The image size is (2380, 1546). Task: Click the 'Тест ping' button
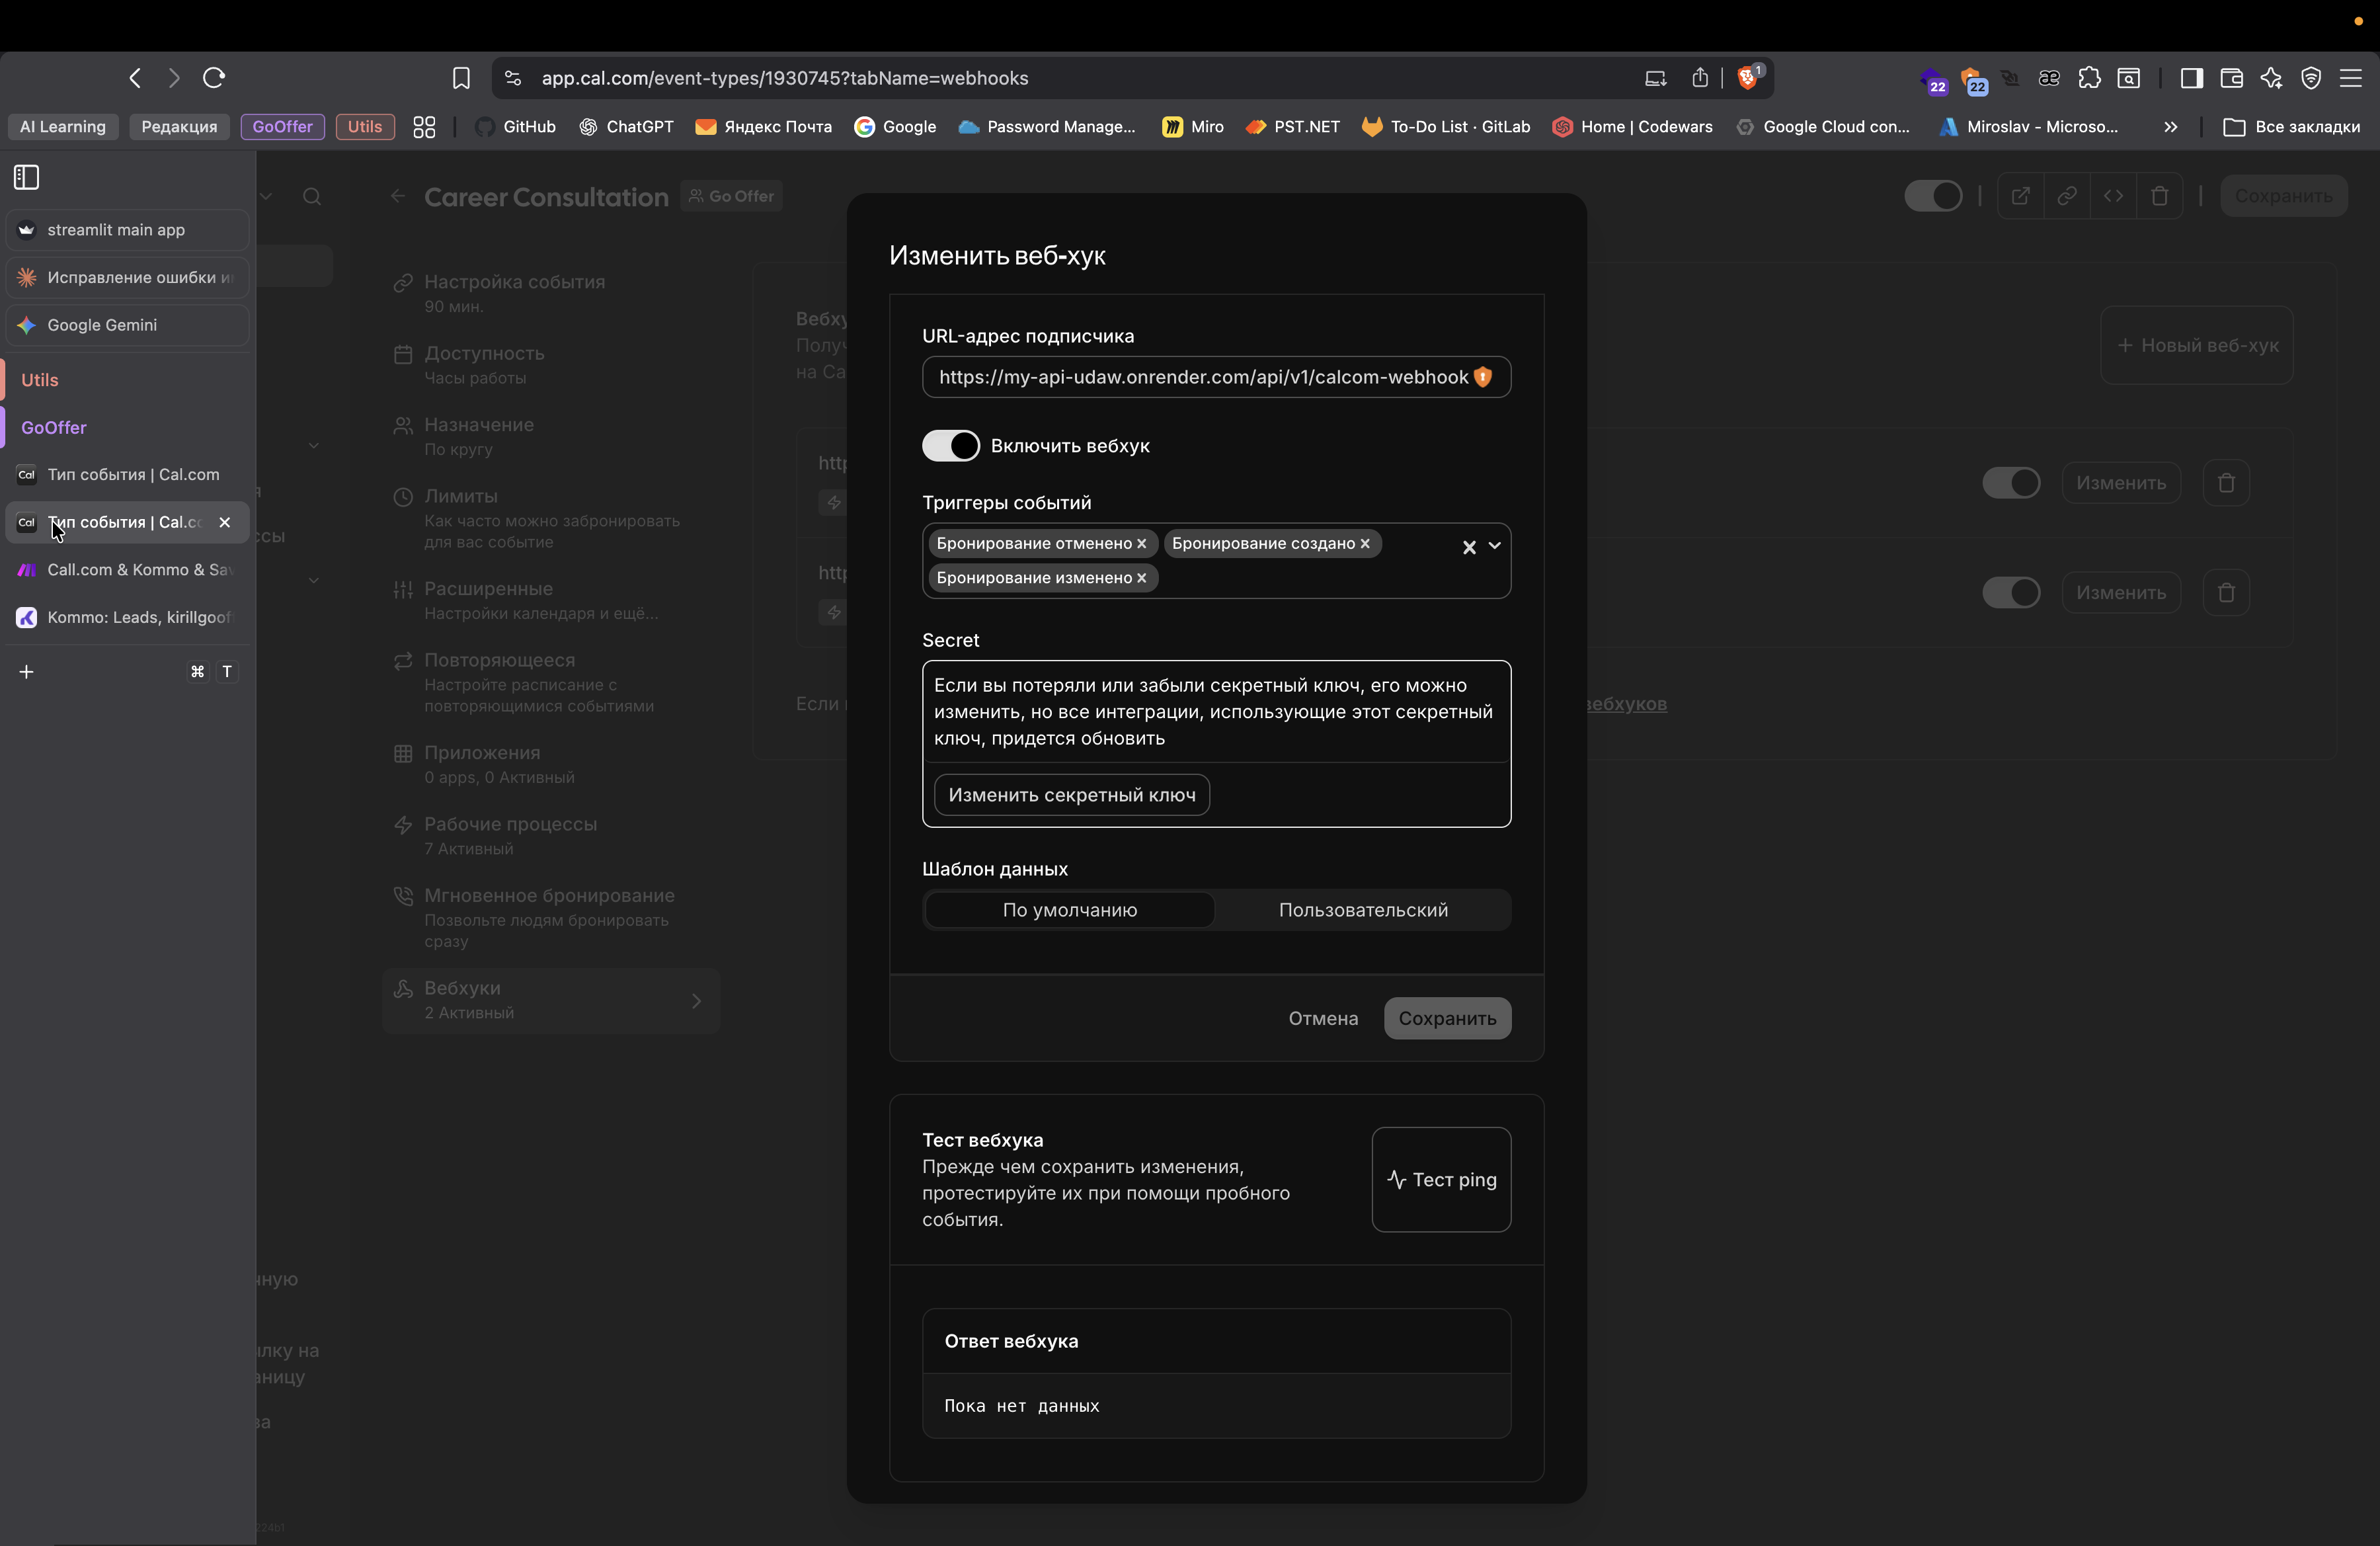pos(1441,1180)
